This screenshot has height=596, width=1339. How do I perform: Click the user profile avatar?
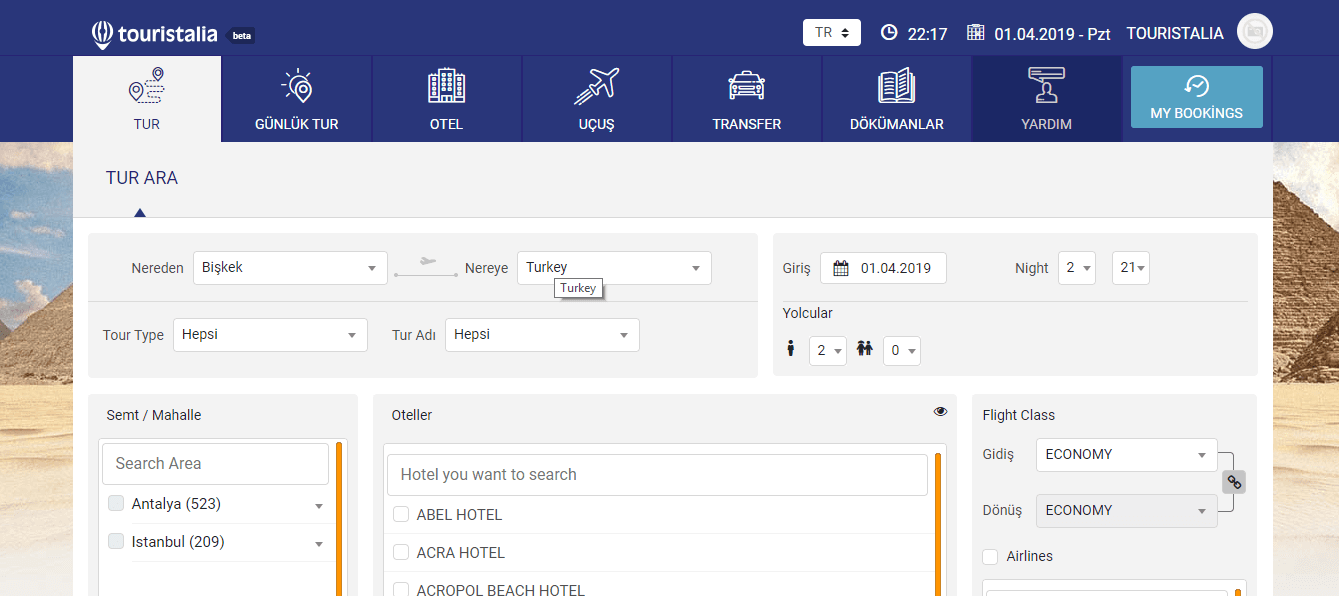pyautogui.click(x=1254, y=32)
